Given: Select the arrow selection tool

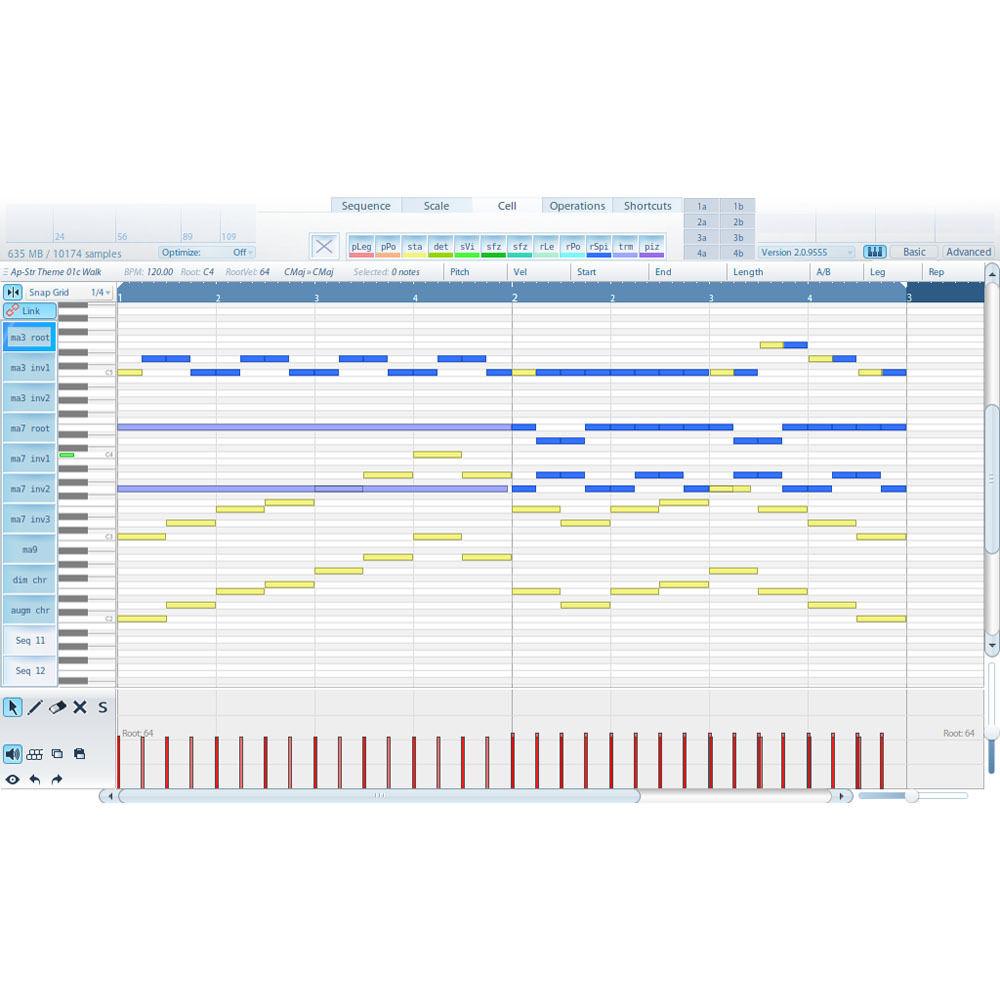Looking at the screenshot, I should [x=12, y=707].
